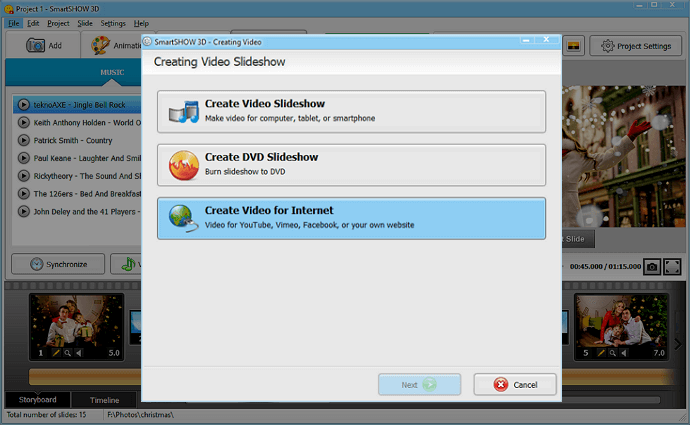
Task: Click magnifier icon on slide 5
Action: point(613,353)
